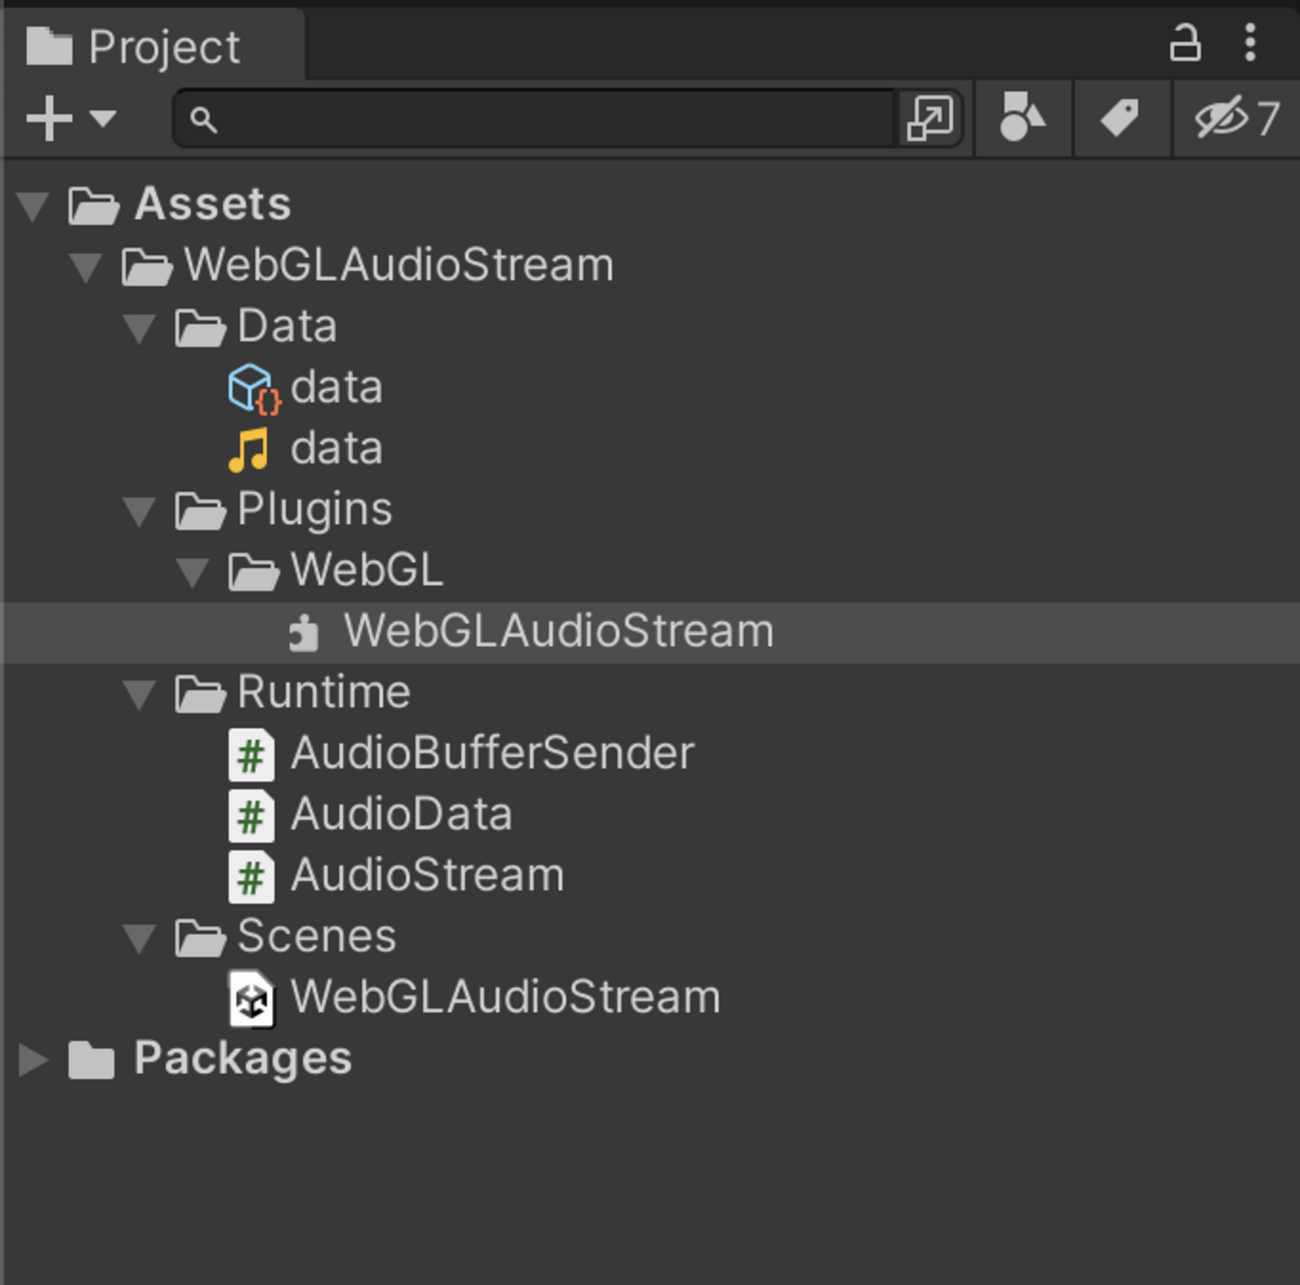Click the data audio clip music icon
This screenshot has height=1285, width=1300.
250,449
